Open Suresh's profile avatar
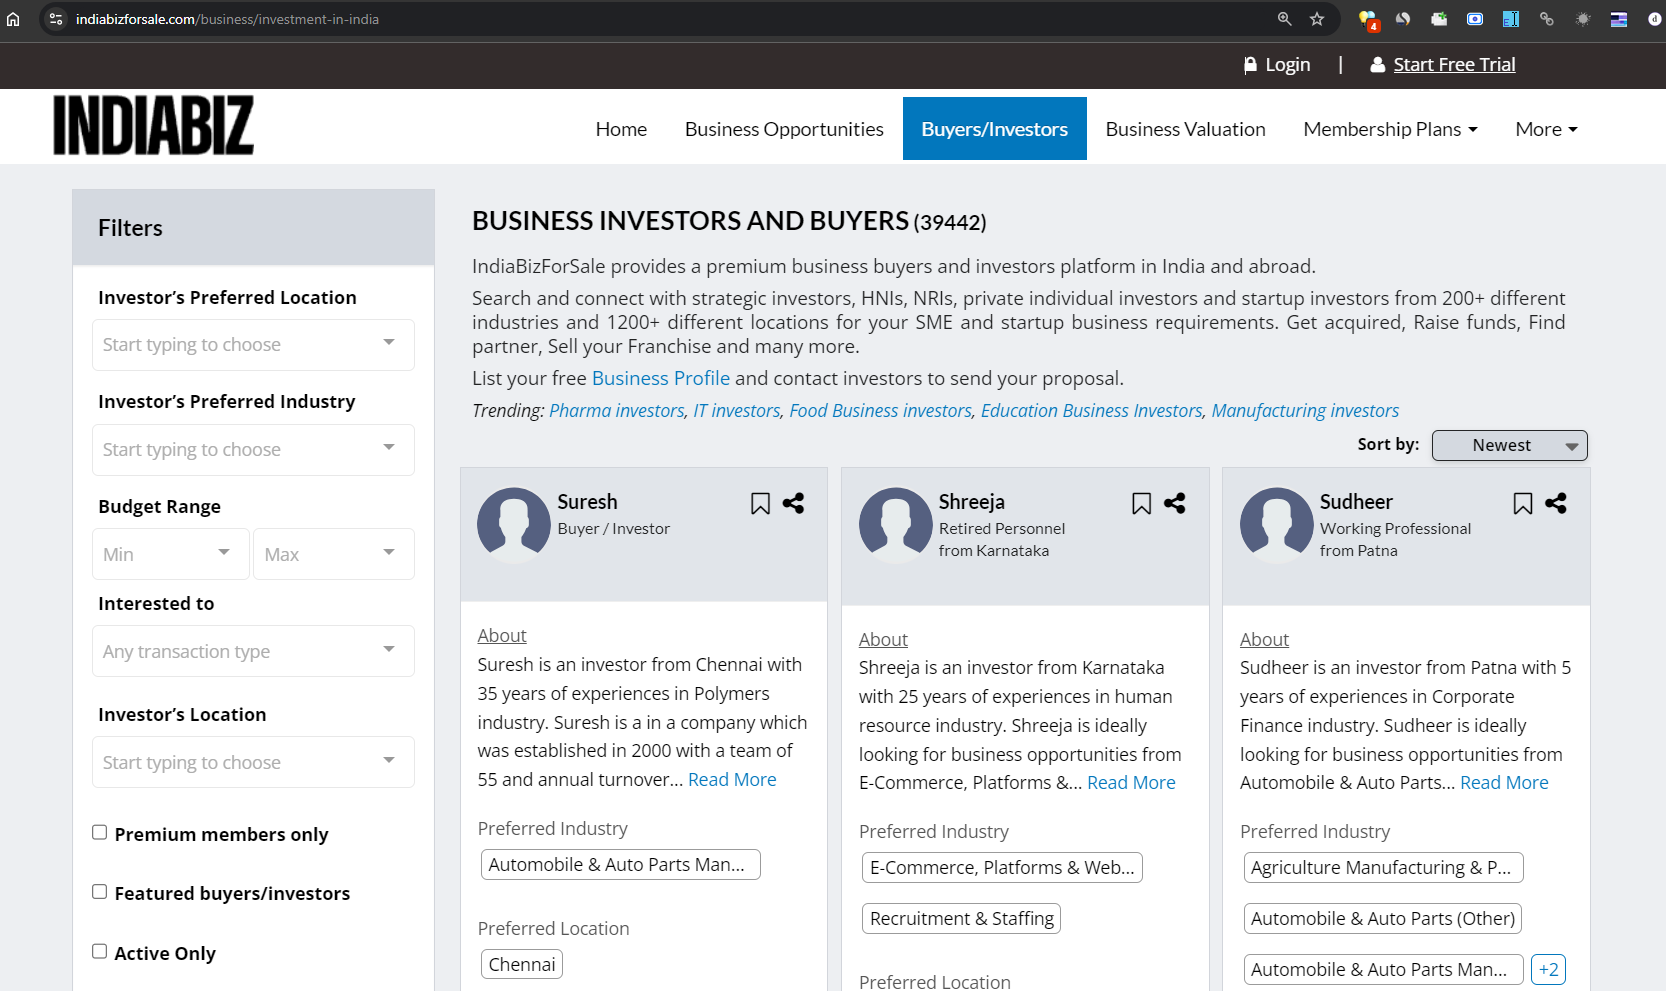Viewport: 1666px width, 991px height. (x=514, y=525)
